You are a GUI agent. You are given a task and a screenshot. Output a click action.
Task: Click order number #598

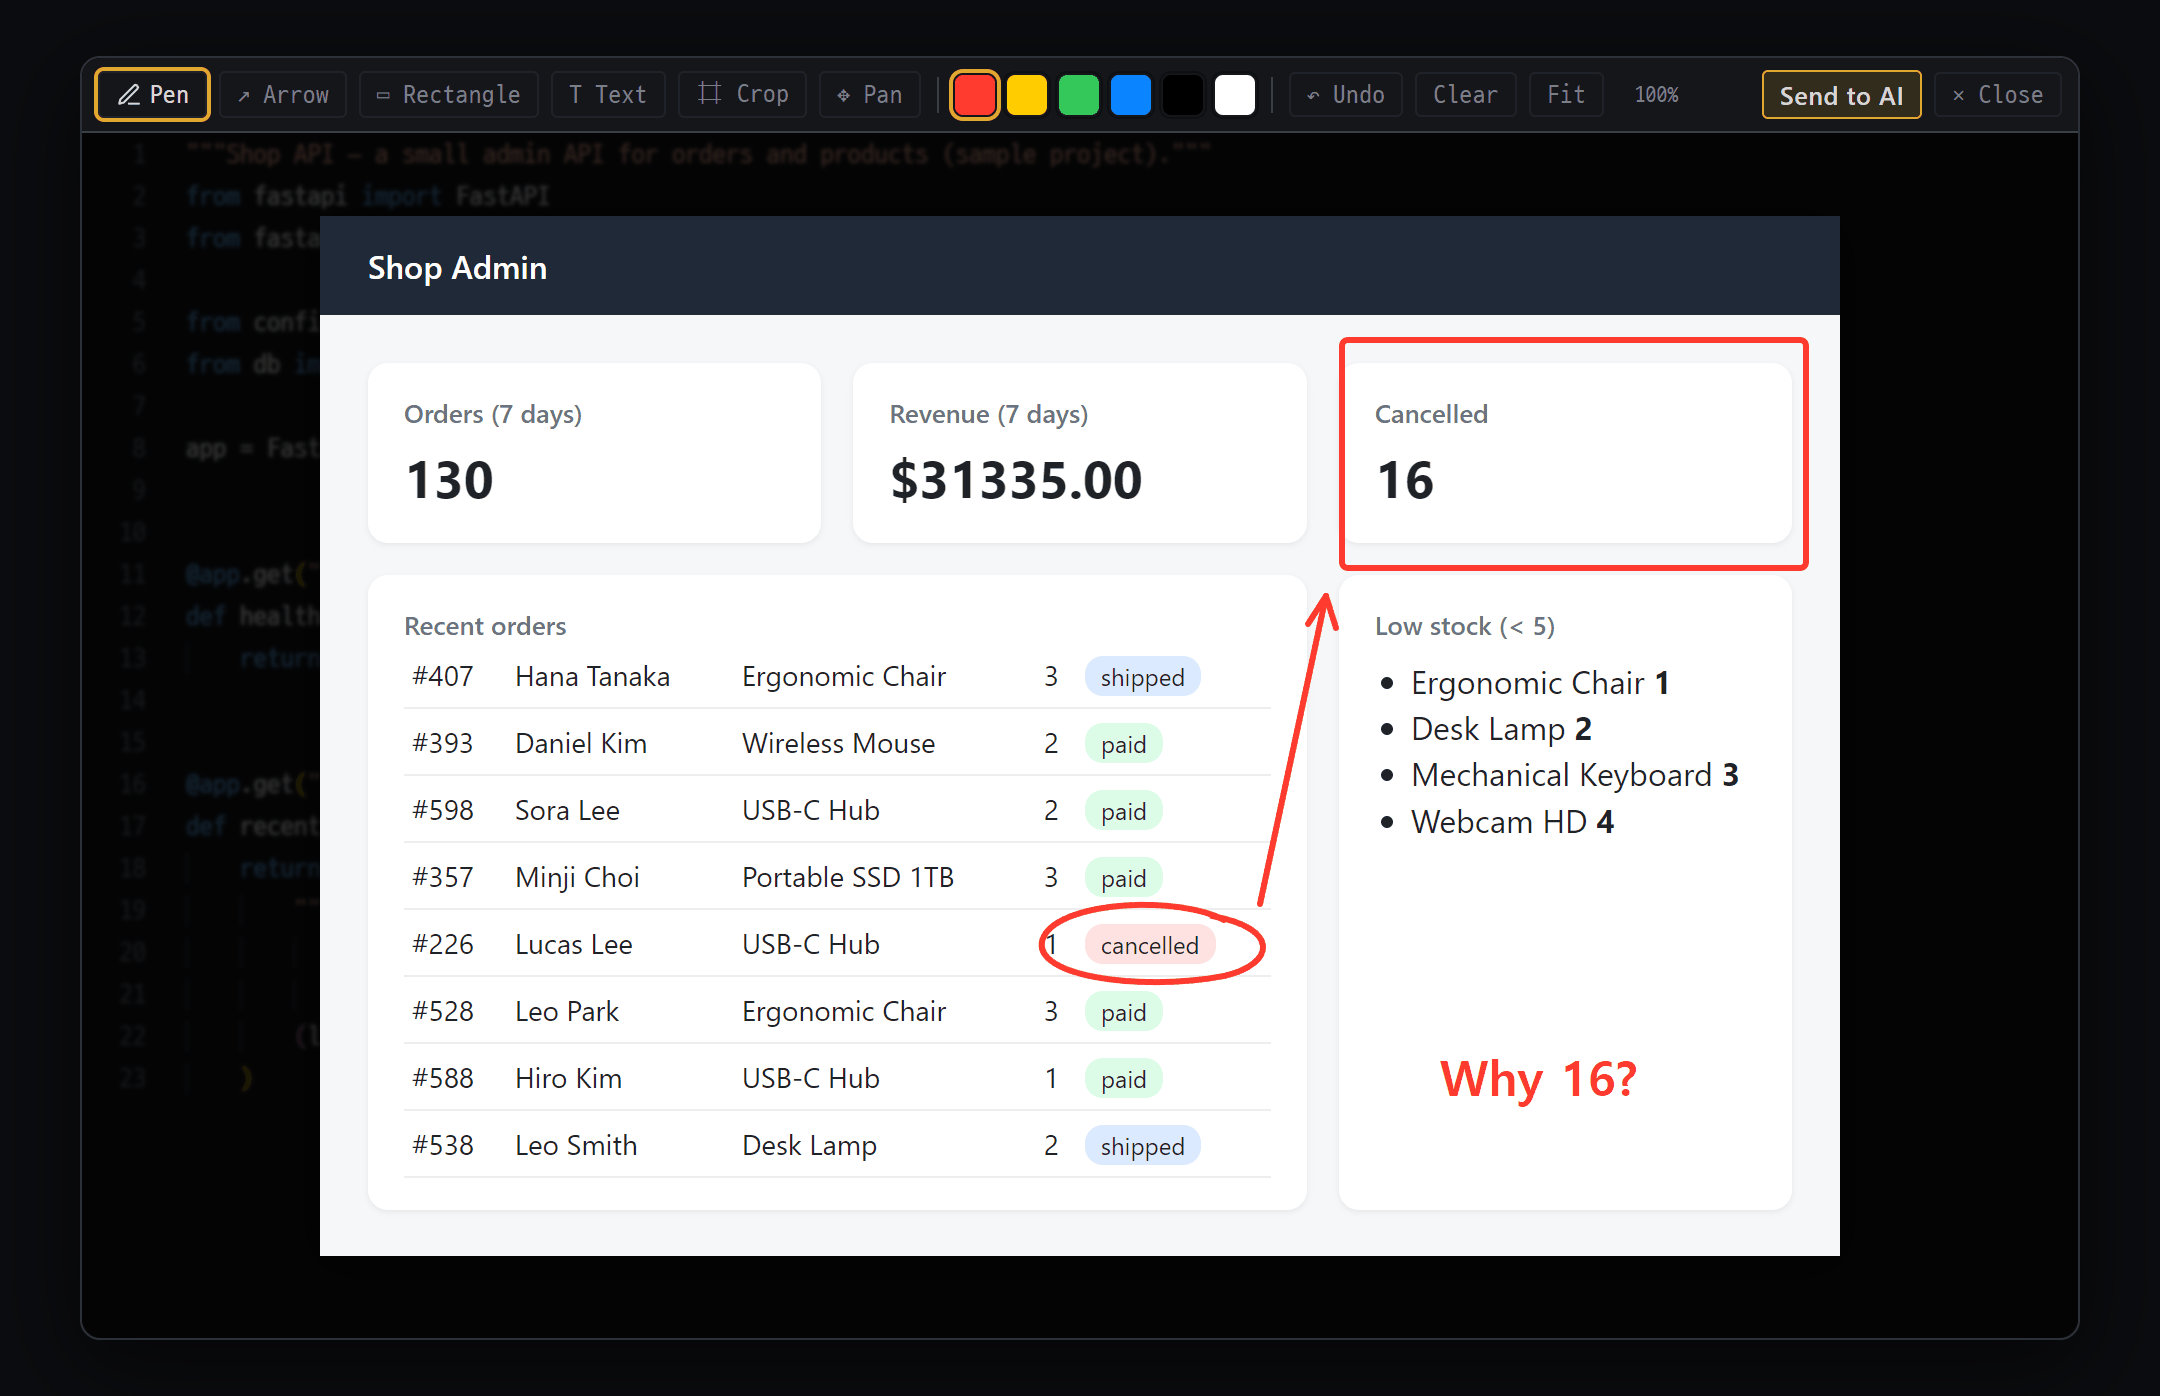443,811
